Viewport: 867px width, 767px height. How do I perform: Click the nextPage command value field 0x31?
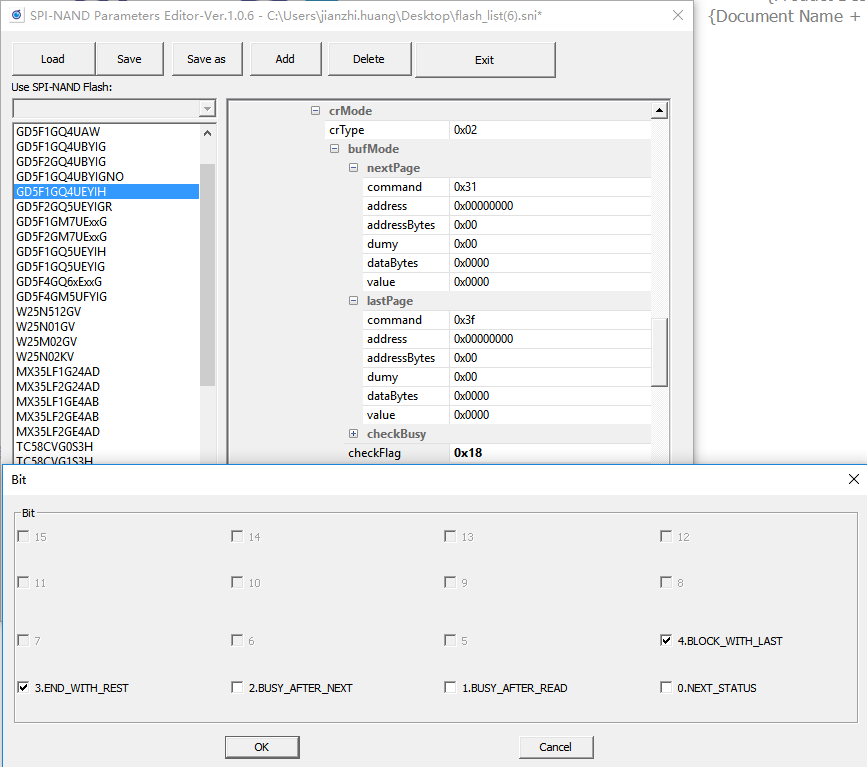[548, 187]
